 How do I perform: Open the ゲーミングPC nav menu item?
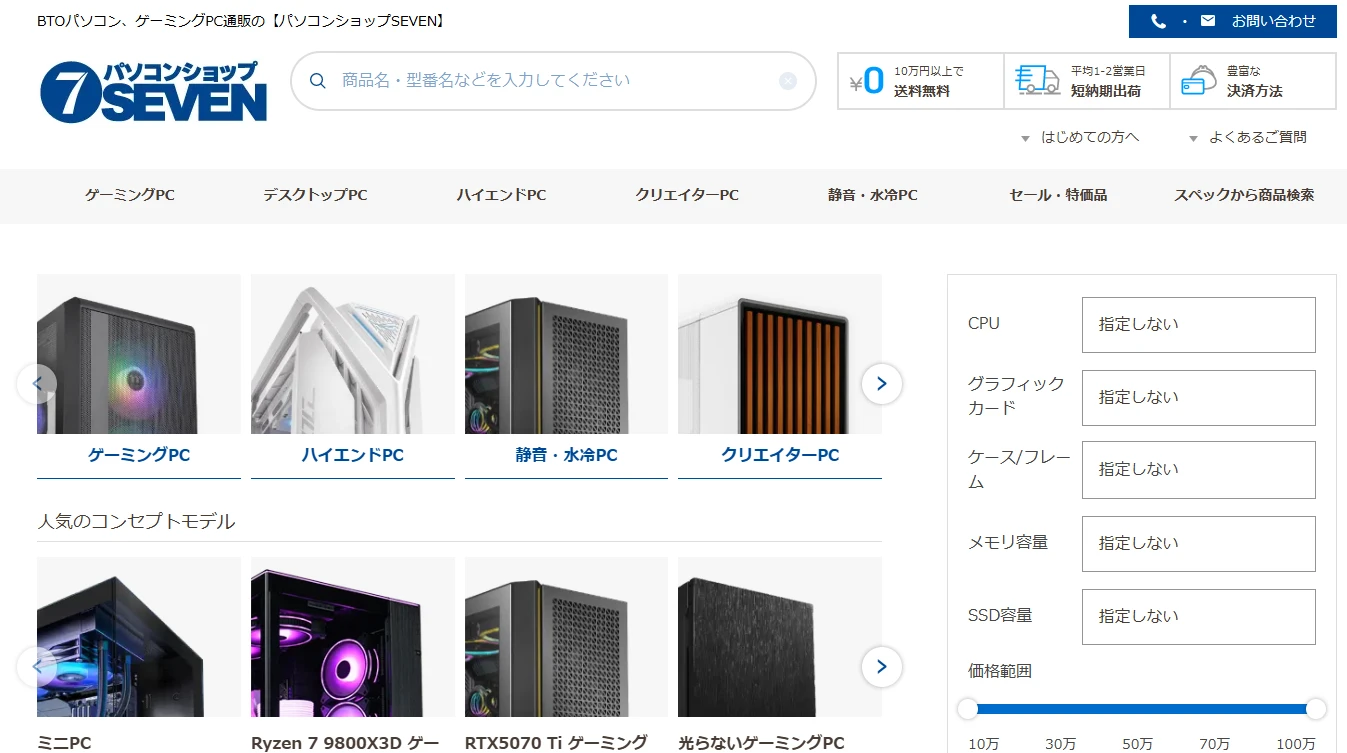(130, 195)
